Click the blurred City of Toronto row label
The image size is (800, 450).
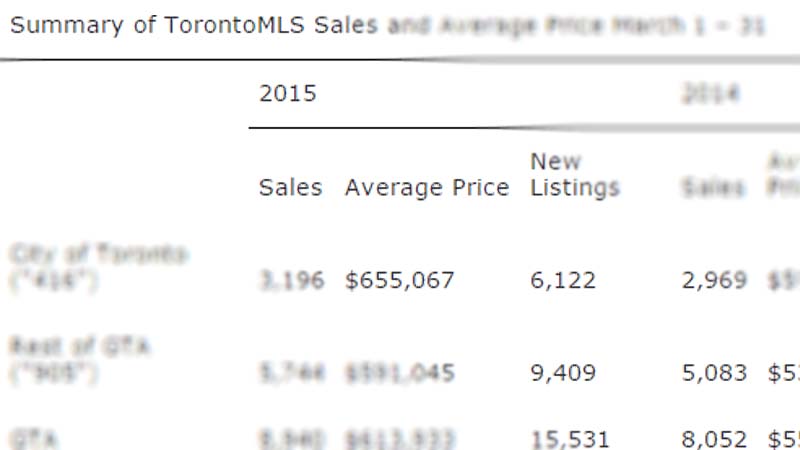[99, 267]
